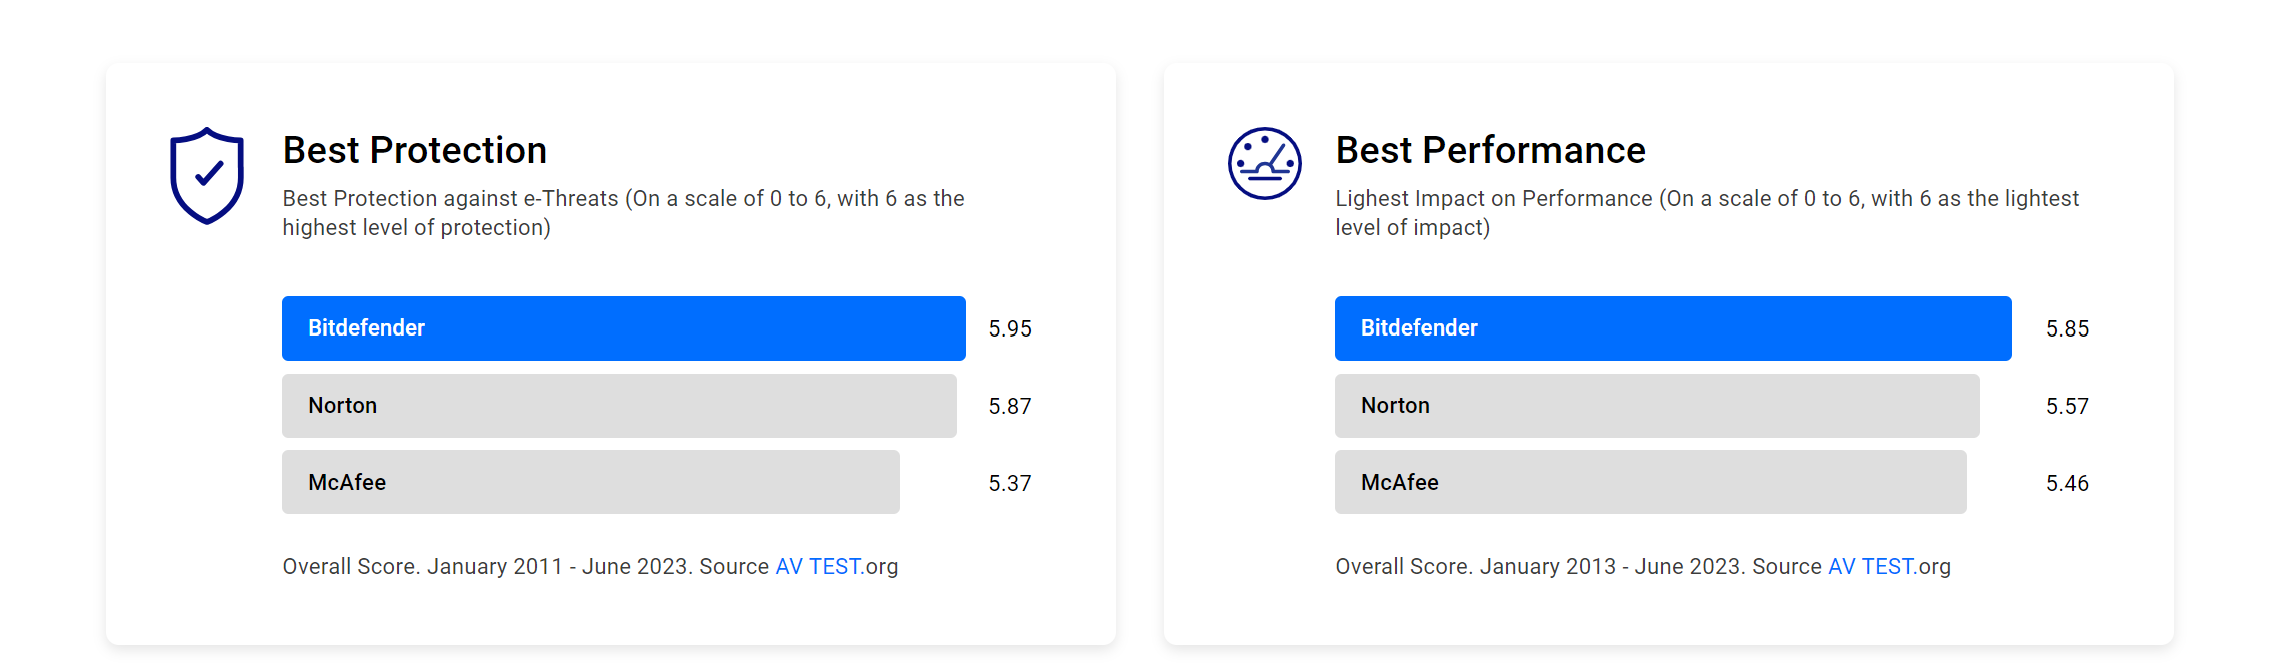Click McAfee's 5.46 performance score
Screen dimensions: 2290x668
point(2067,483)
